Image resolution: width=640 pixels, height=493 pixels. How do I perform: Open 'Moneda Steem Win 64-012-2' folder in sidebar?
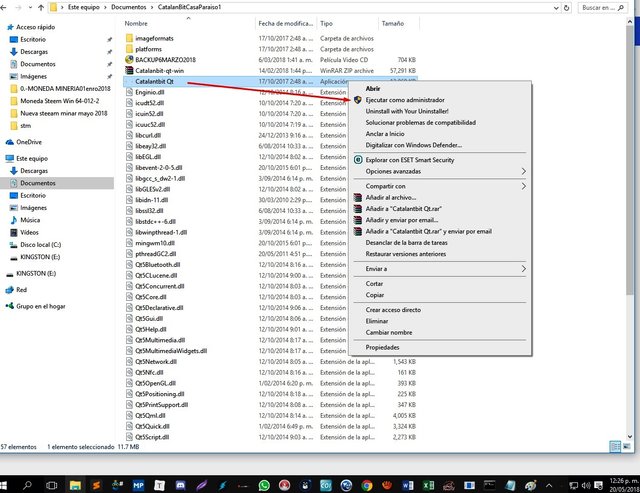[60, 101]
